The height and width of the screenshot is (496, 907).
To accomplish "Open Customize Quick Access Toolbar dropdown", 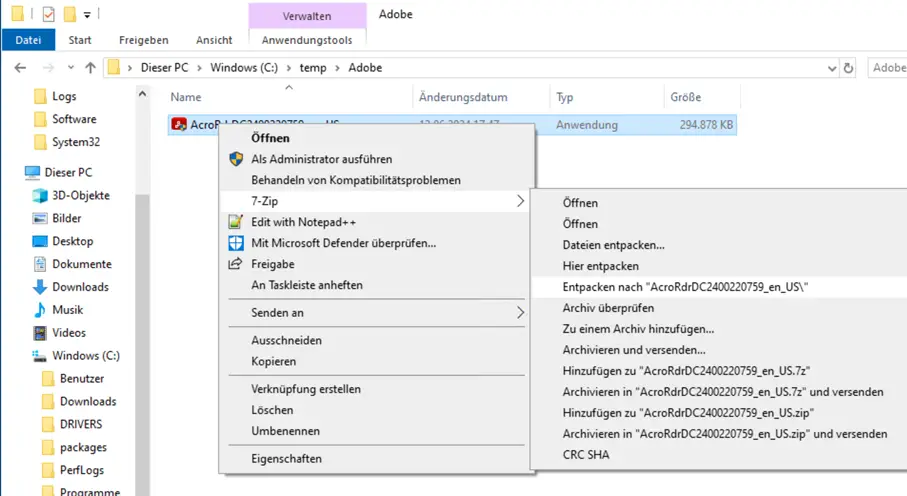I will (87, 15).
